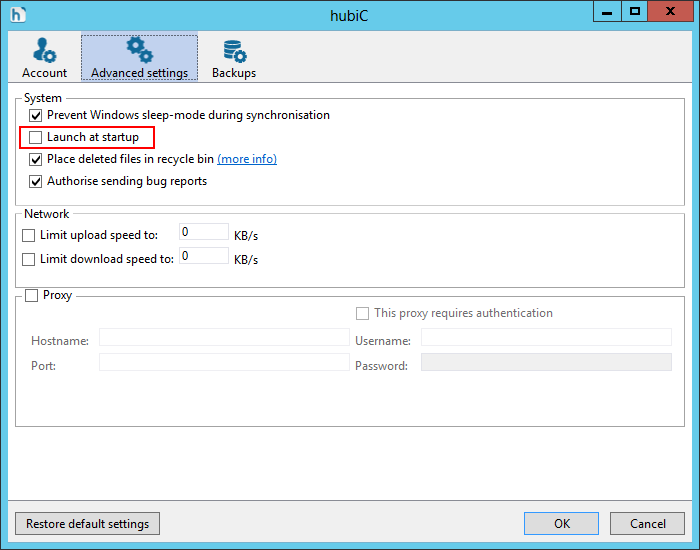Enable Limit download speed checkbox
Viewport: 700px width, 550px height.
[x=29, y=259]
